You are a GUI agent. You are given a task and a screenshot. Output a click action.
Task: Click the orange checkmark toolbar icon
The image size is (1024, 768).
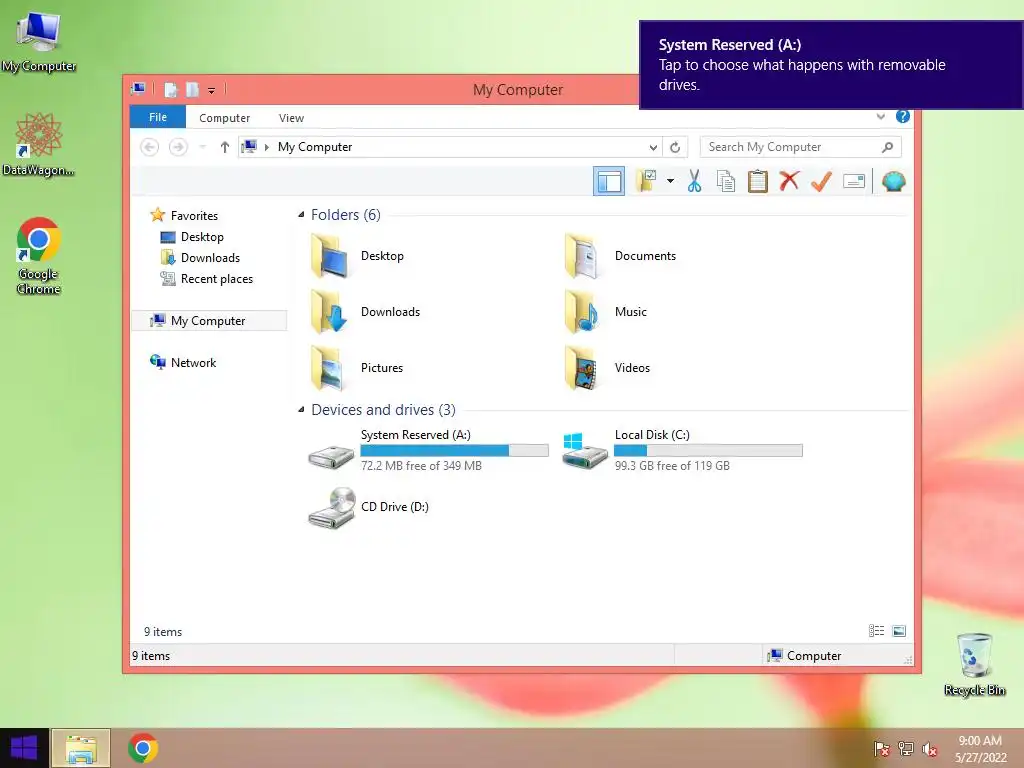click(821, 181)
